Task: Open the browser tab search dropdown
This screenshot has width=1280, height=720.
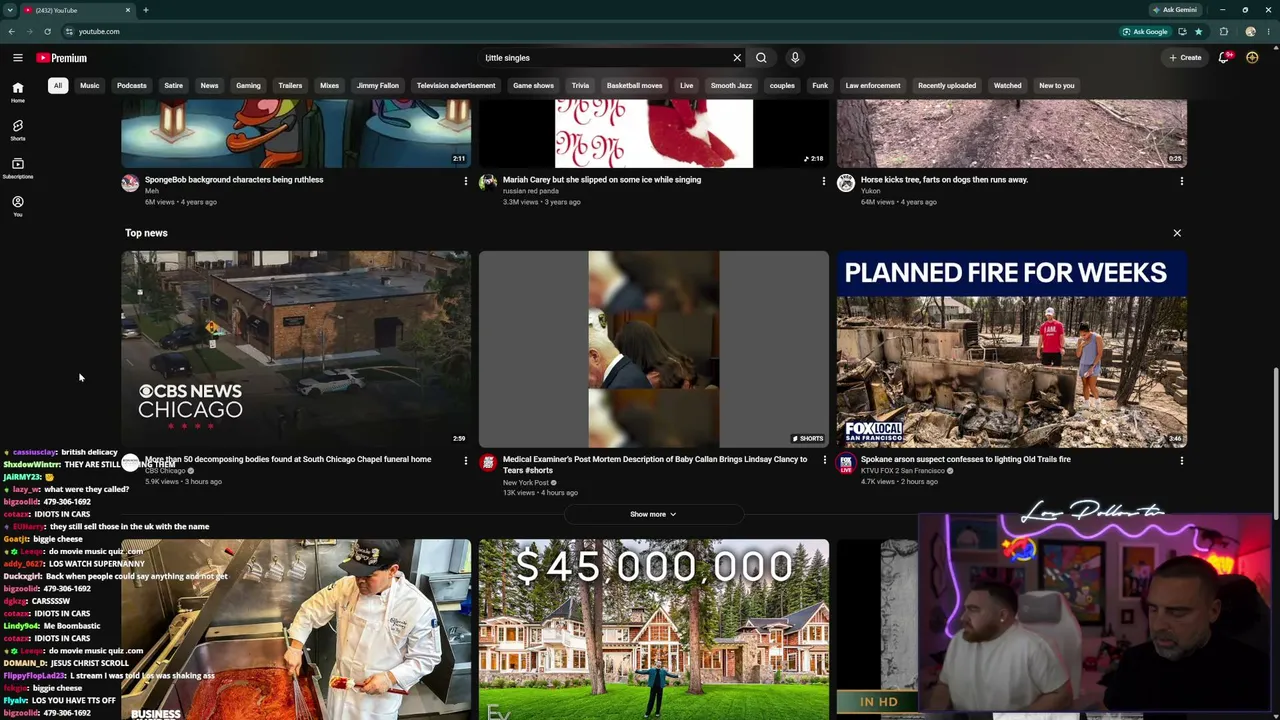Action: [10, 10]
